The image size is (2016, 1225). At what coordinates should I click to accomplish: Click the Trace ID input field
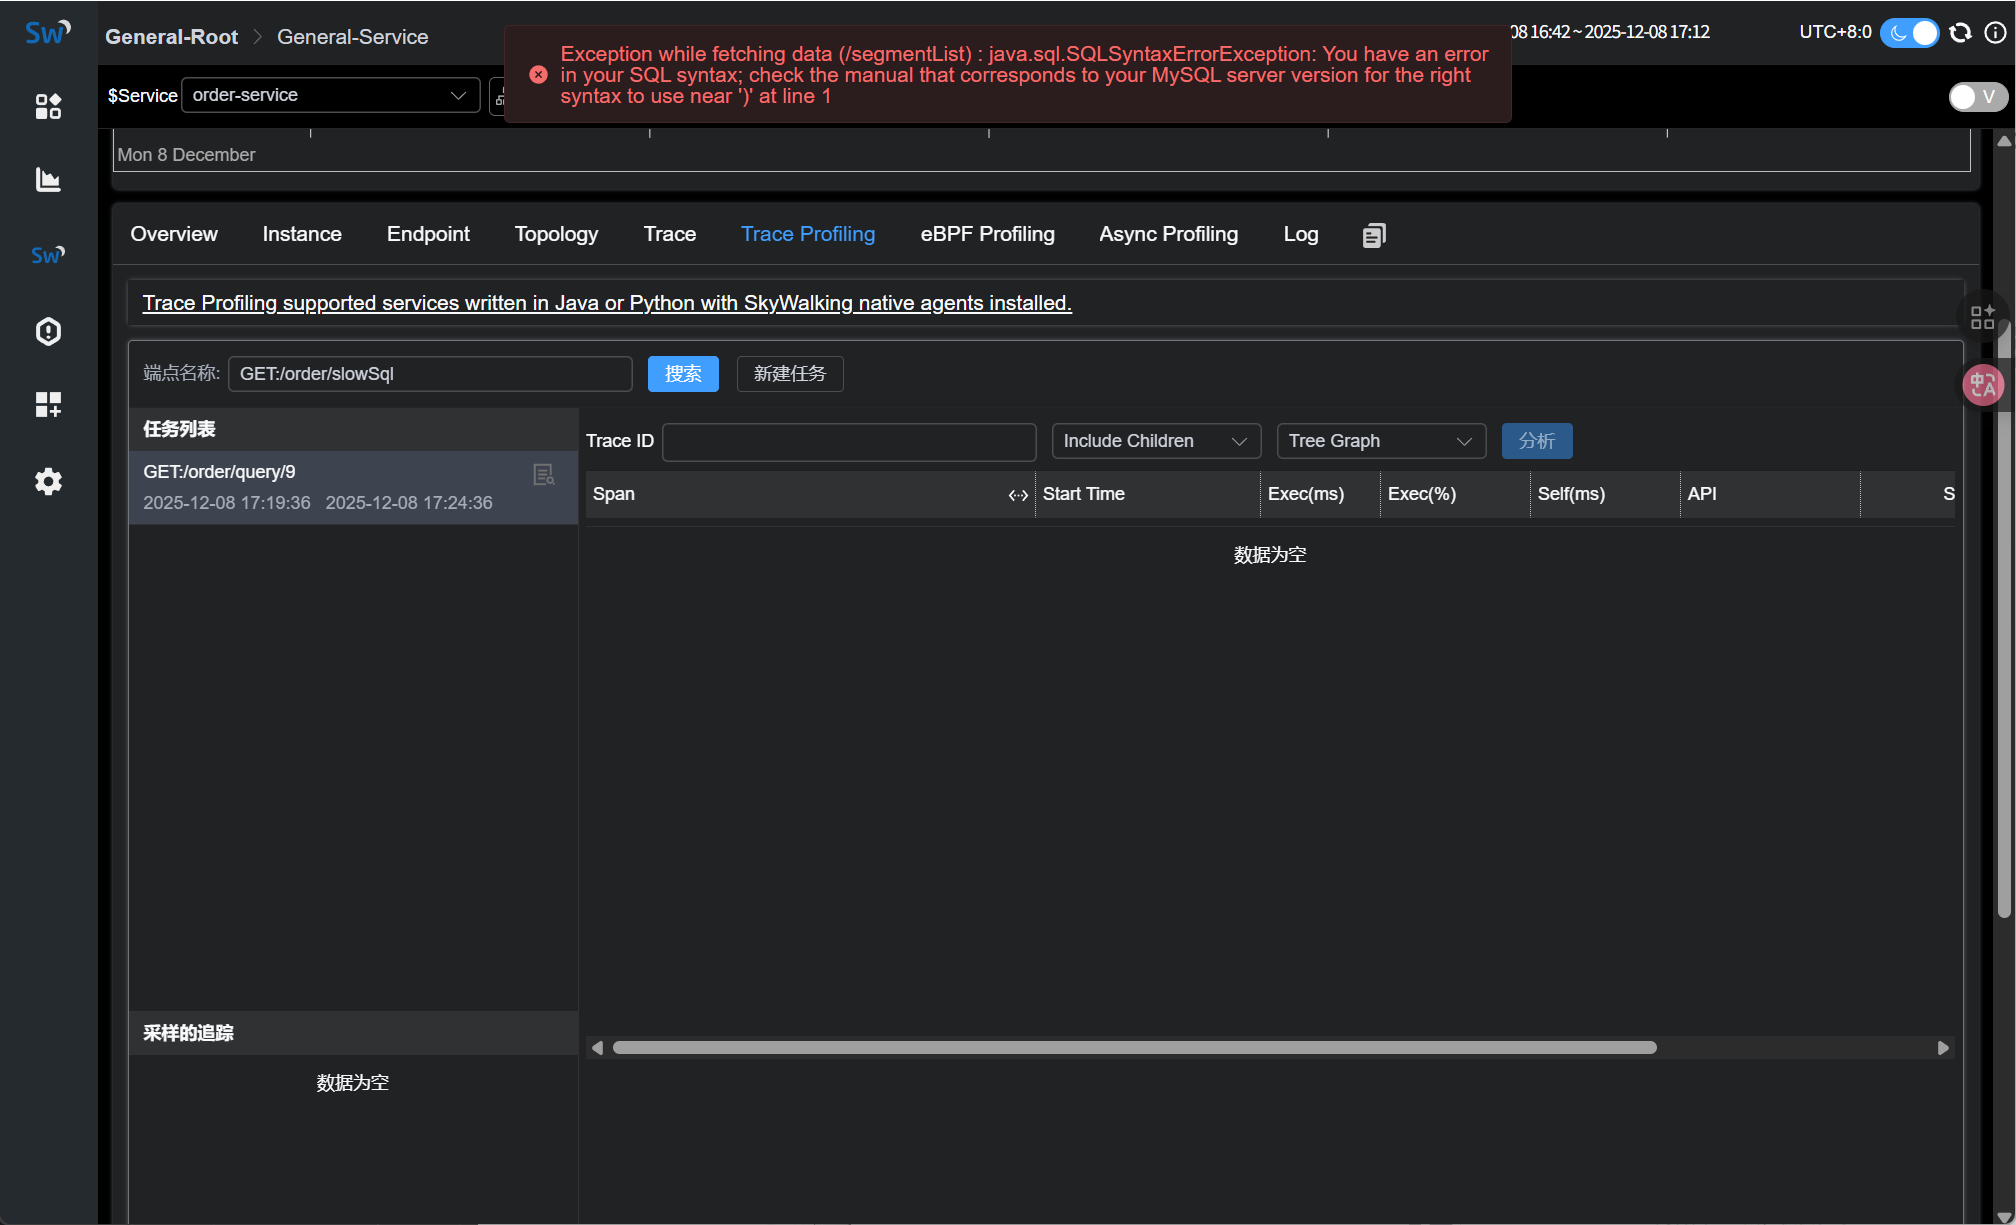848,441
